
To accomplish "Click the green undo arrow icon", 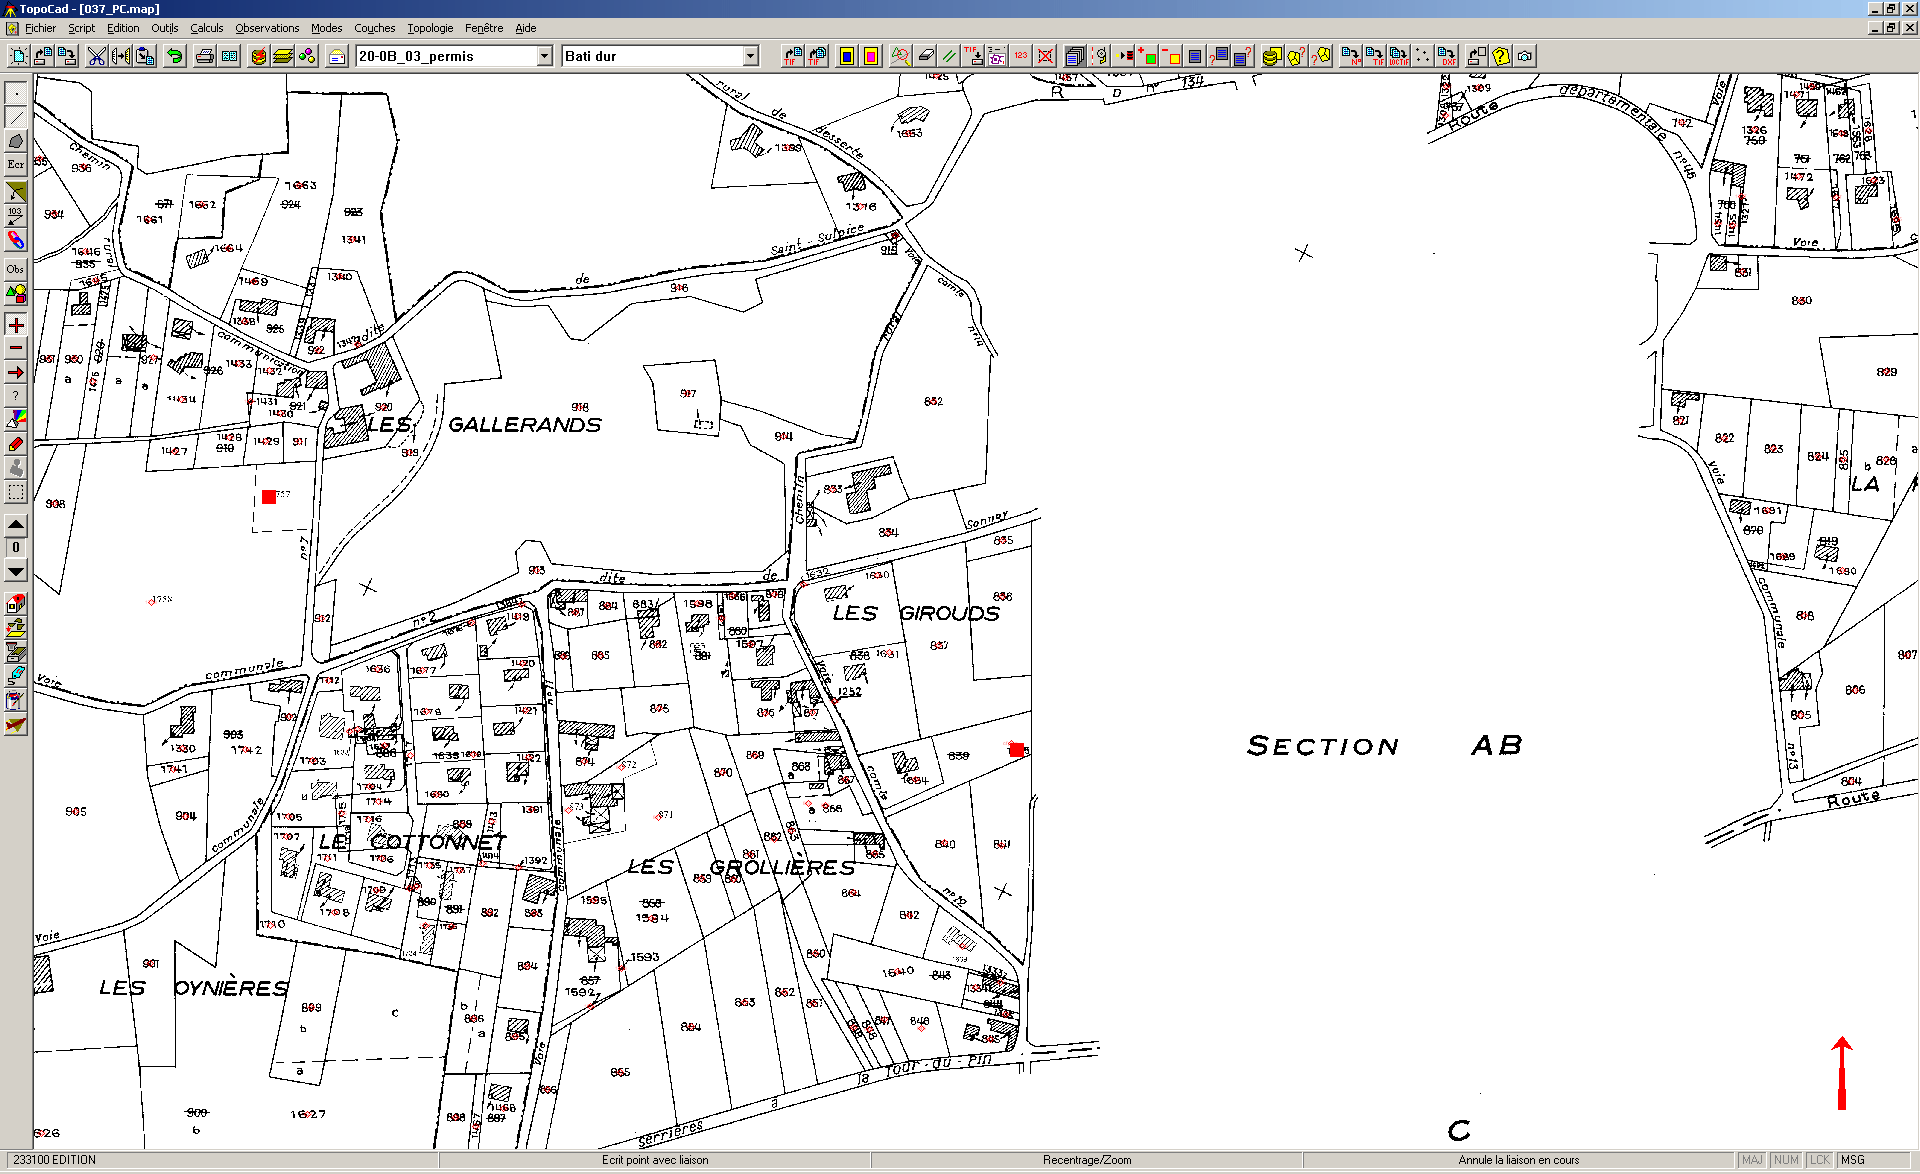I will coord(175,56).
